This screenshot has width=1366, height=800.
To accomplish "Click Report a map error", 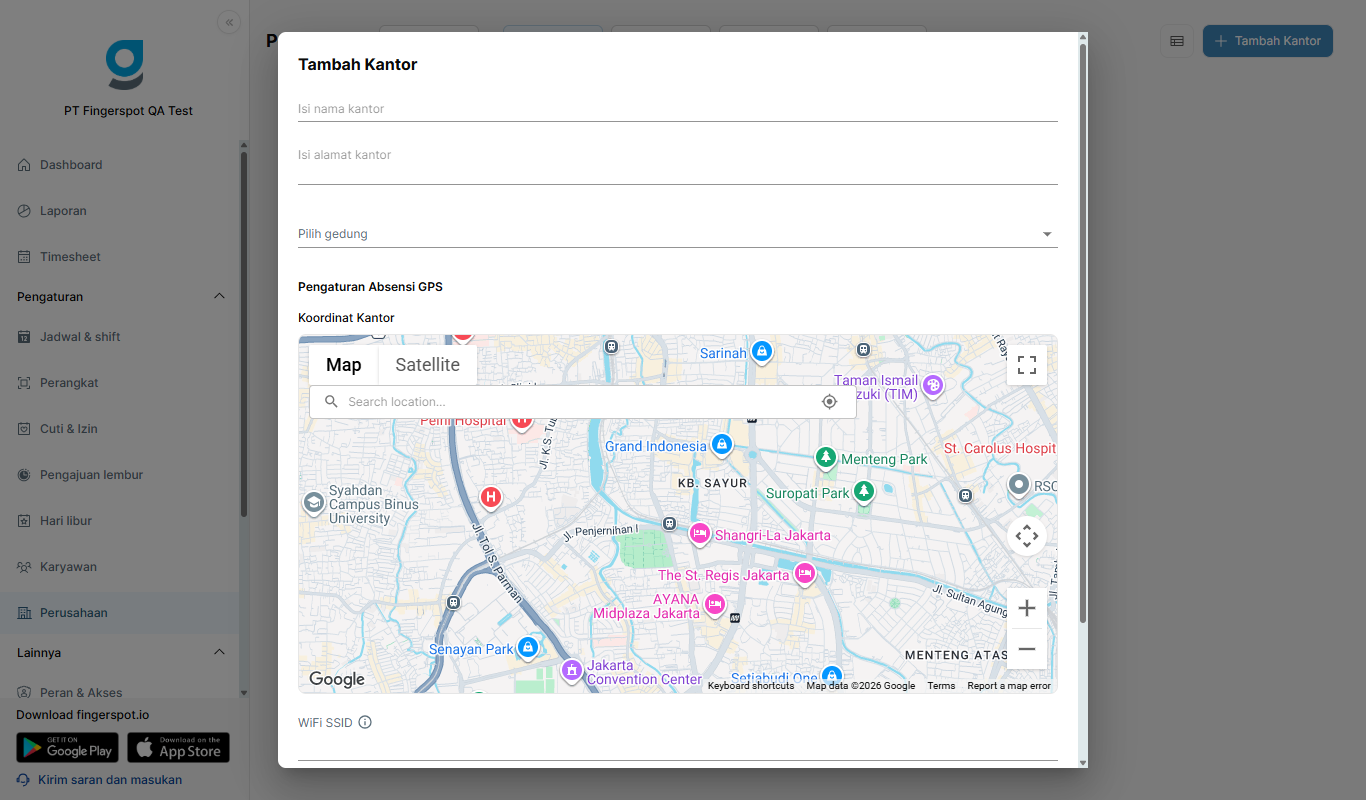I will pos(1009,686).
